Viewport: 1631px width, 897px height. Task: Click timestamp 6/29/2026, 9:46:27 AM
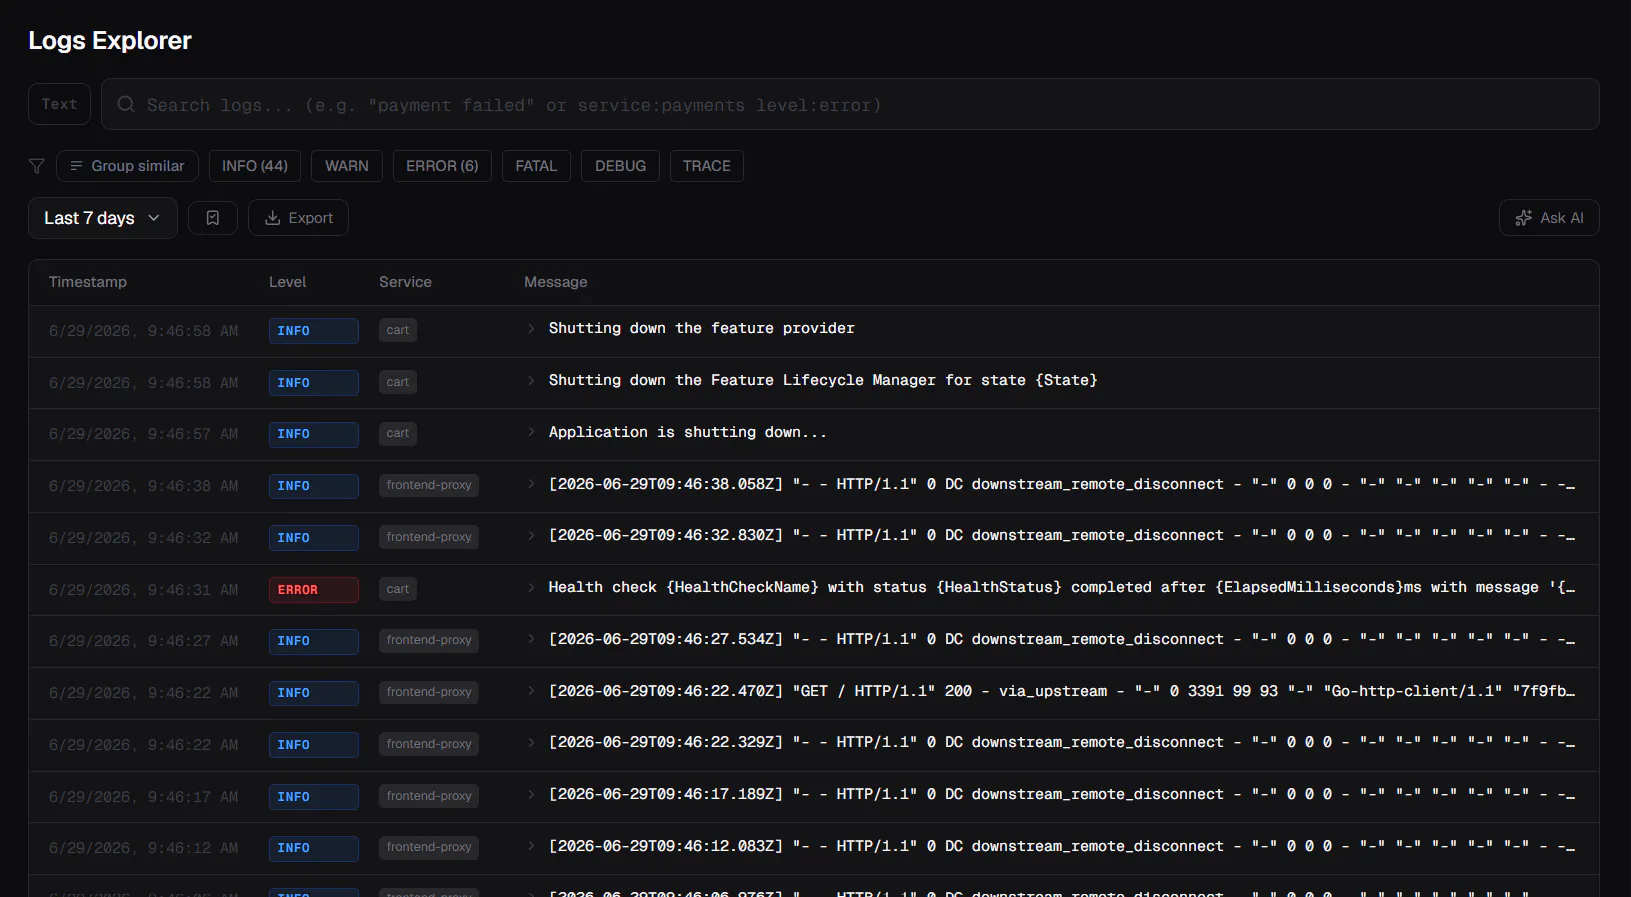pyautogui.click(x=144, y=641)
